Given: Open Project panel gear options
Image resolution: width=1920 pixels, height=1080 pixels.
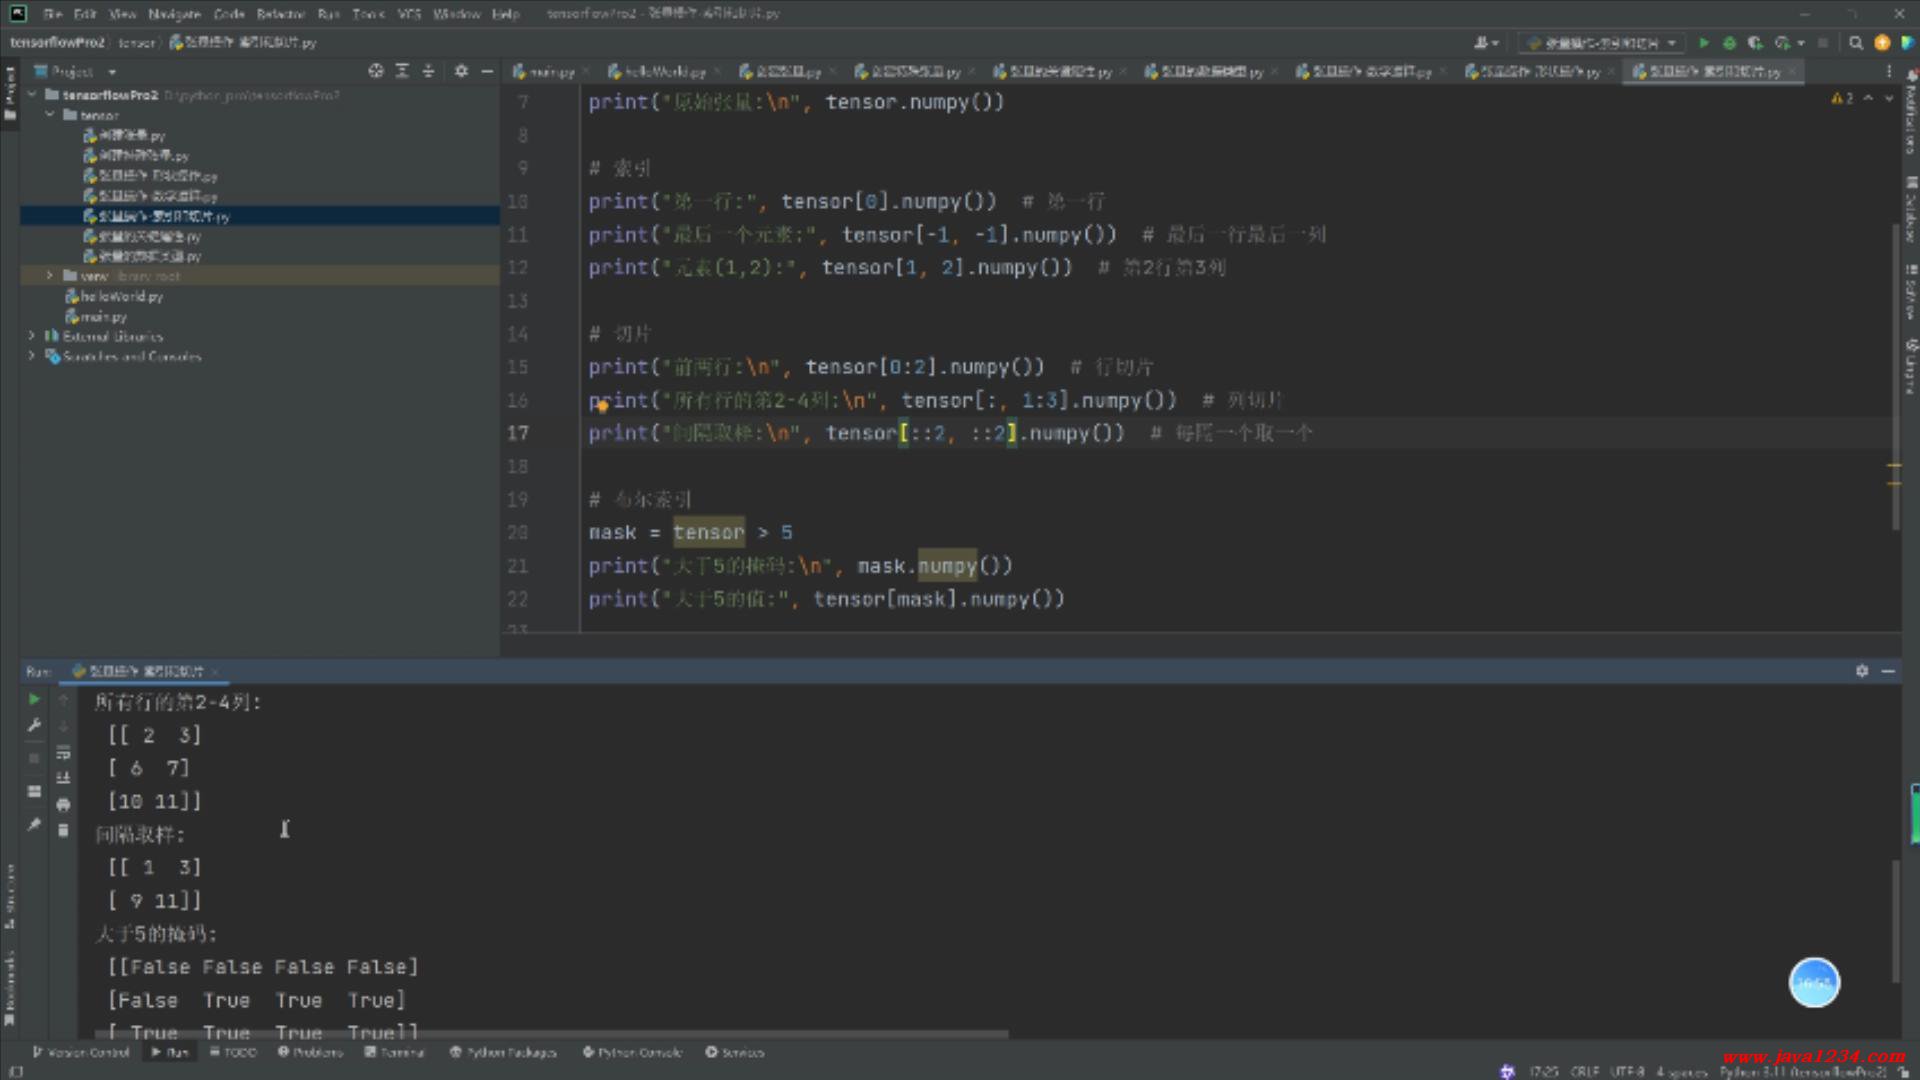Looking at the screenshot, I should pyautogui.click(x=461, y=71).
